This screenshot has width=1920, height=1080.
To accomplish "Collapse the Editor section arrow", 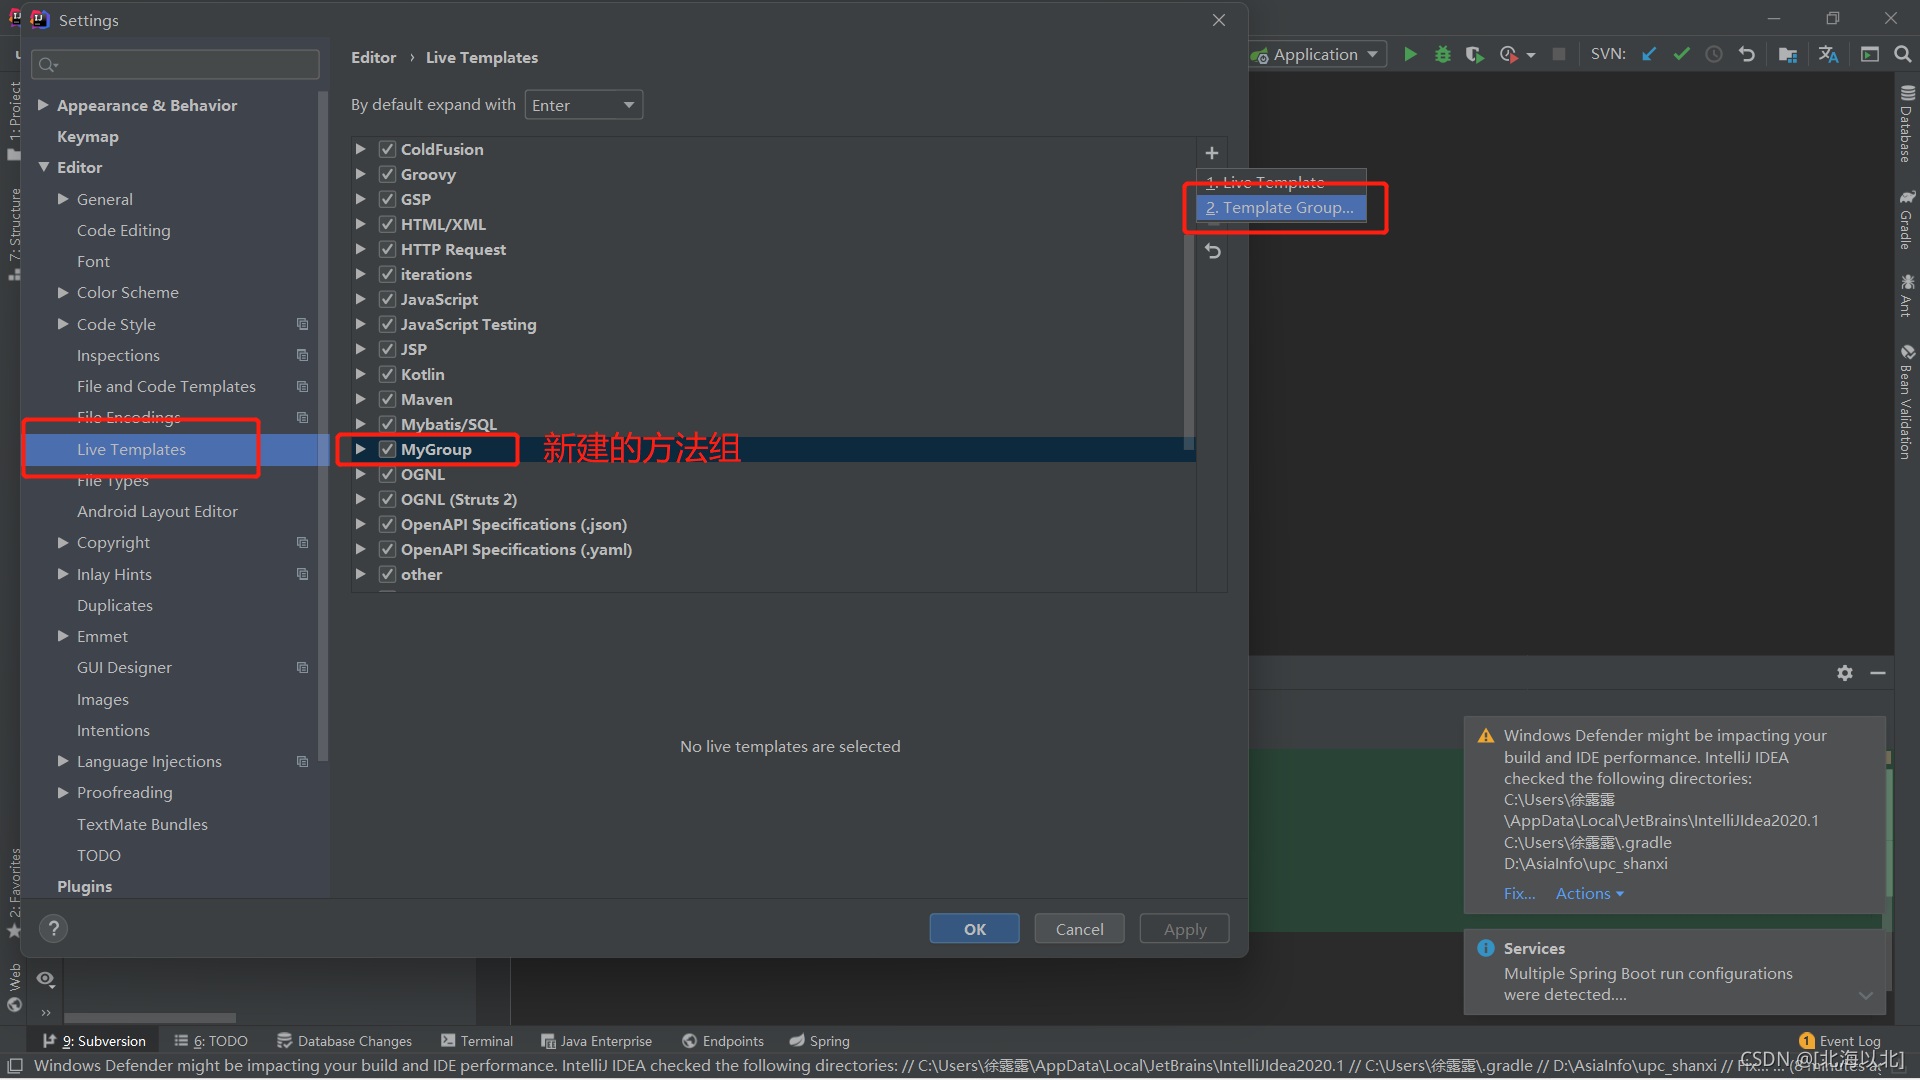I will [x=43, y=167].
